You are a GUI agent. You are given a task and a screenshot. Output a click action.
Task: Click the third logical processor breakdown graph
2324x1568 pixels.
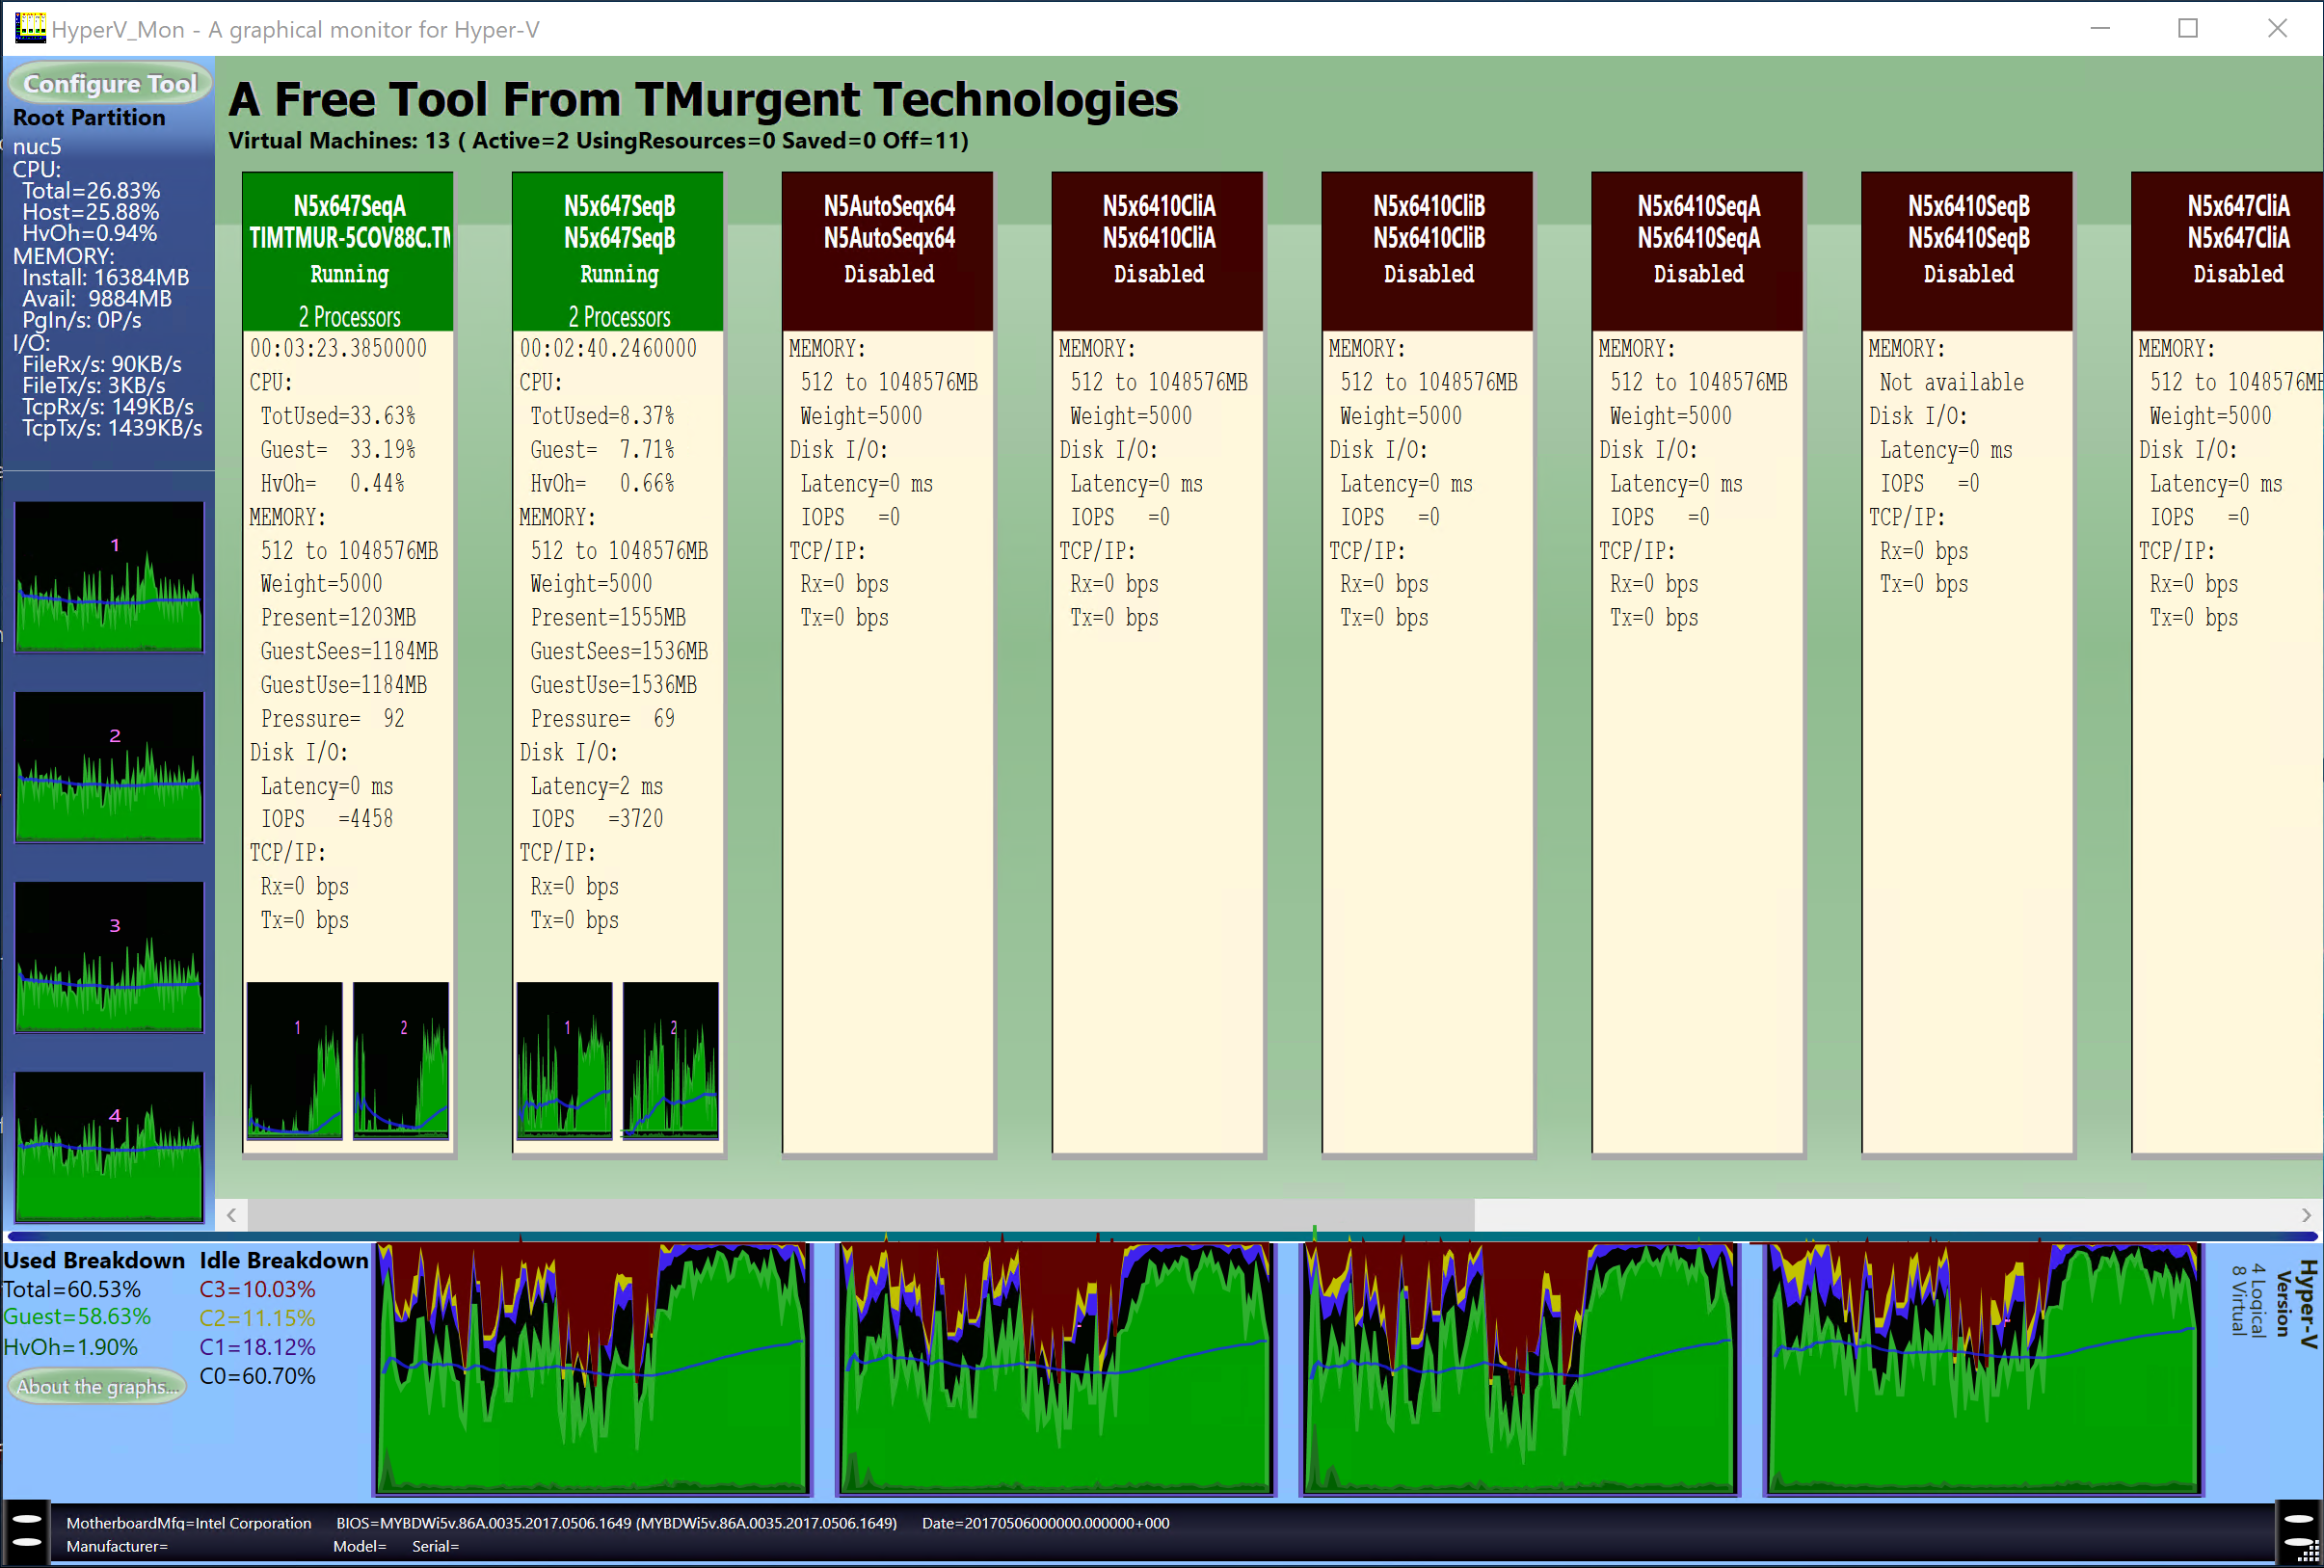click(x=1521, y=1369)
